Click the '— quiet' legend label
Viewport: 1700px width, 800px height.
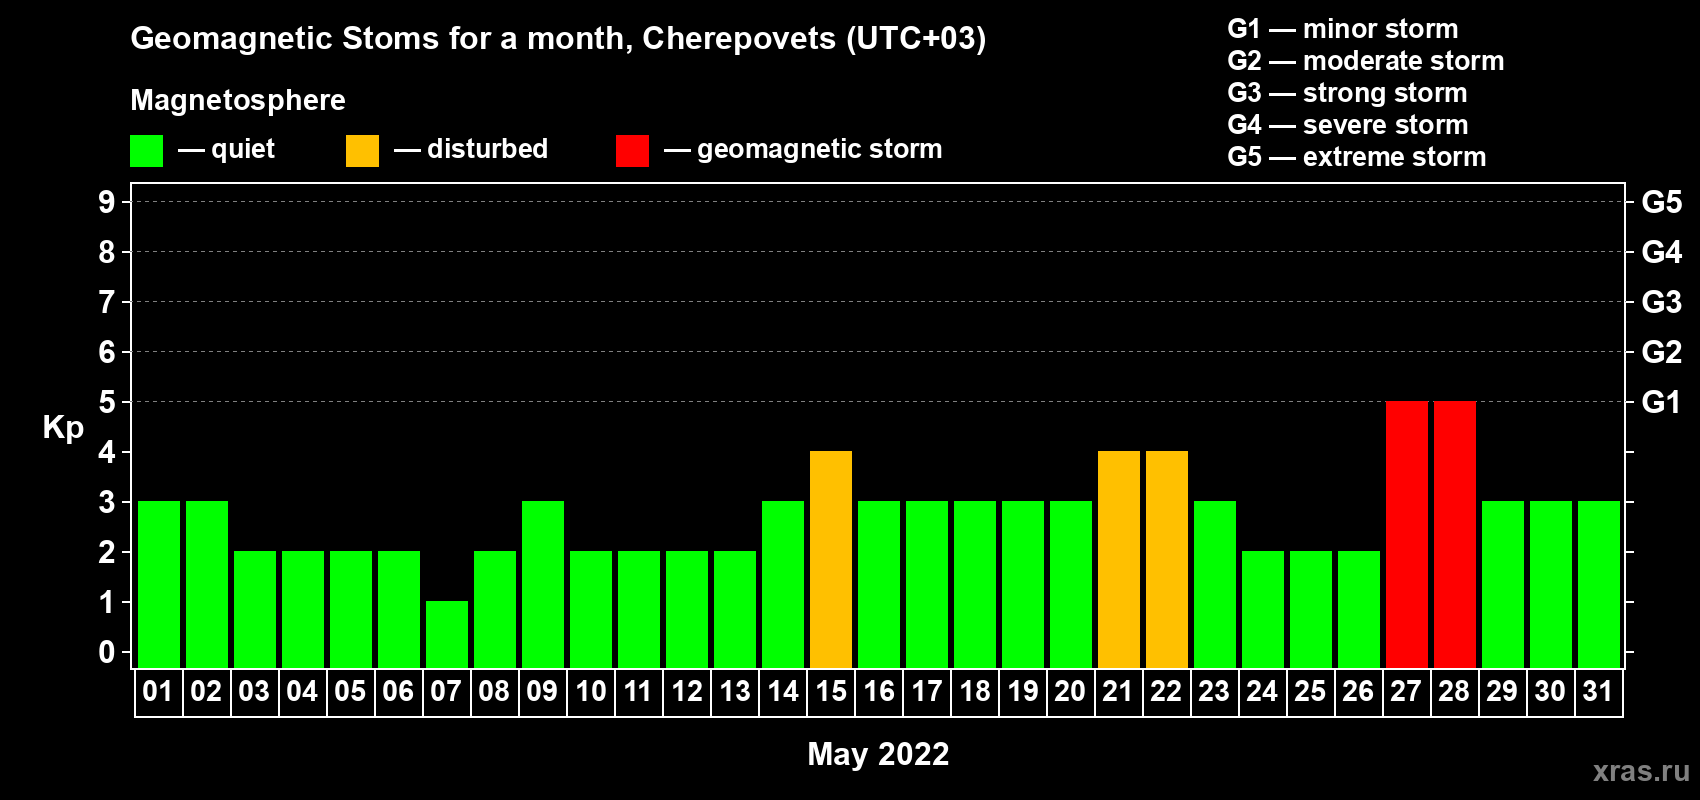pos(226,150)
